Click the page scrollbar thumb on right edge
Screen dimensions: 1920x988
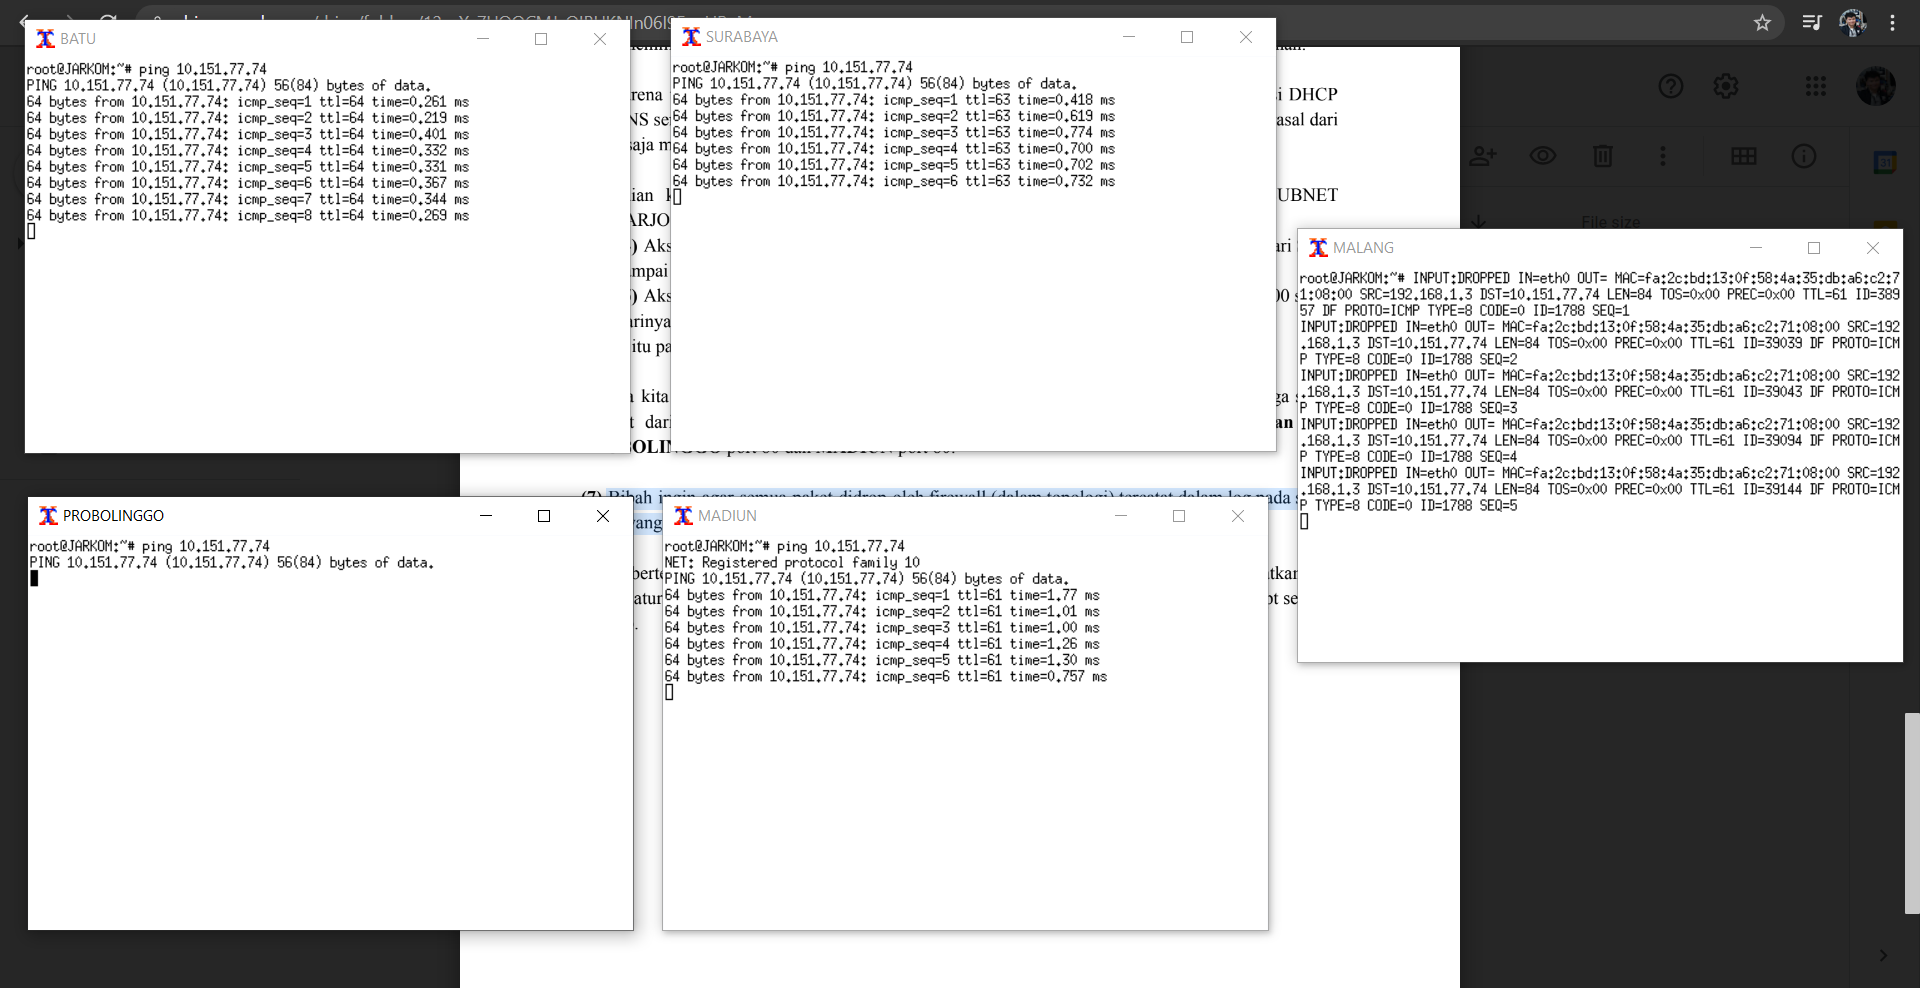(1912, 813)
